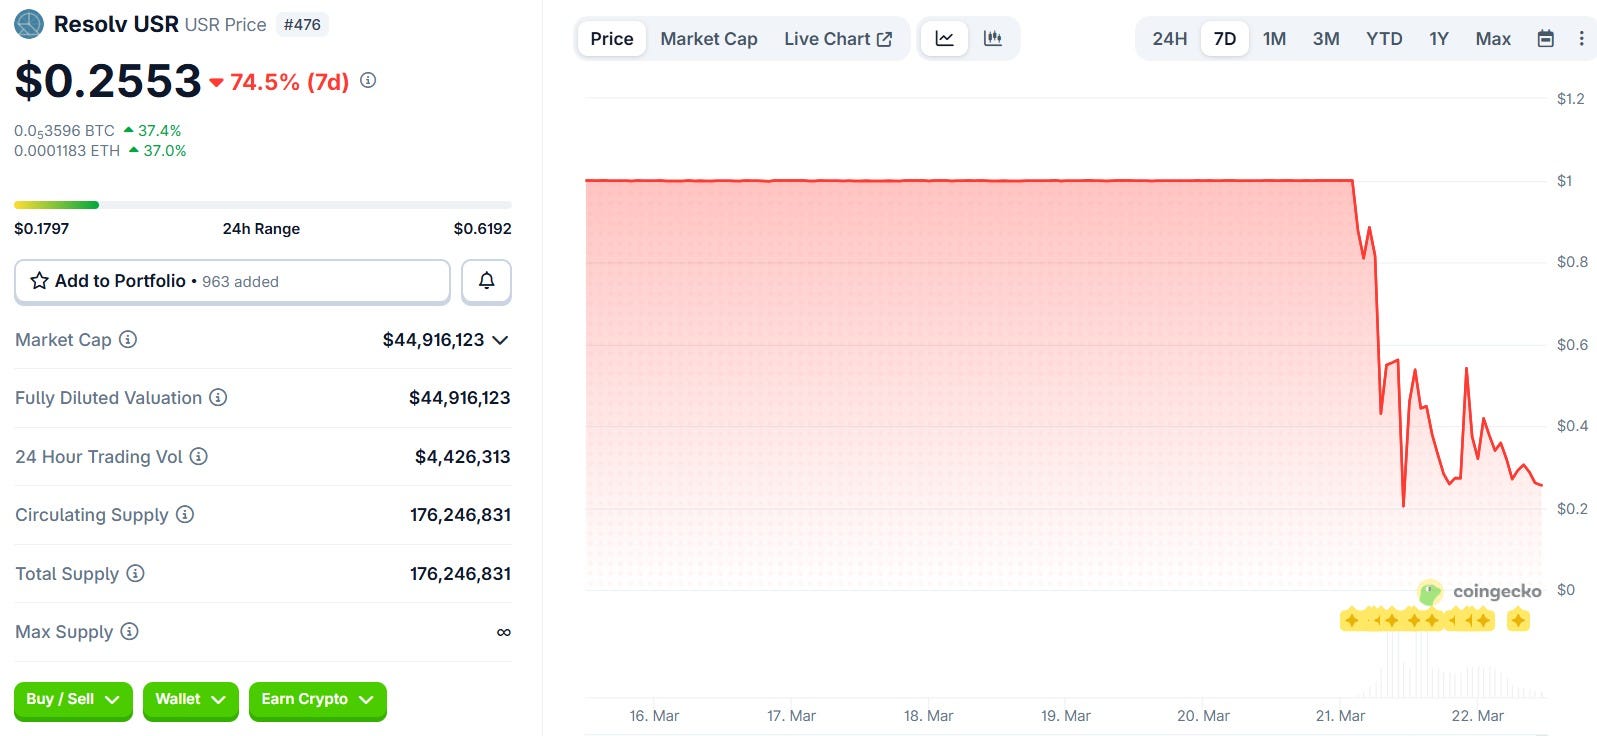
Task: Select the 1Y time range
Action: click(1439, 38)
